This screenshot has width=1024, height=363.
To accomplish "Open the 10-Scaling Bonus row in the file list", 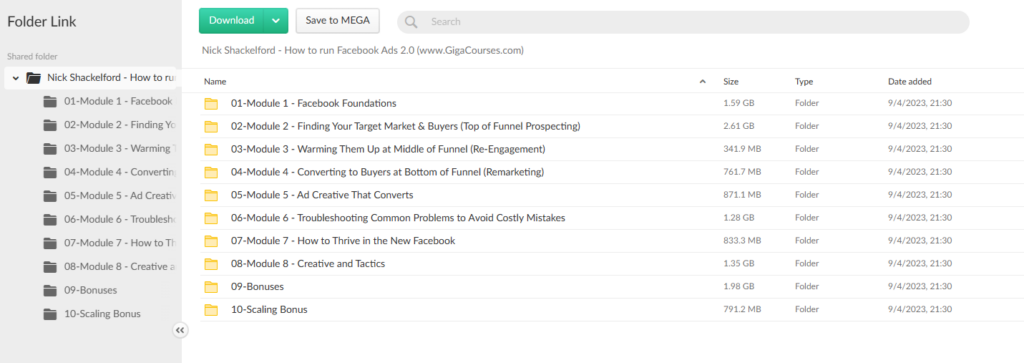I will 612,309.
